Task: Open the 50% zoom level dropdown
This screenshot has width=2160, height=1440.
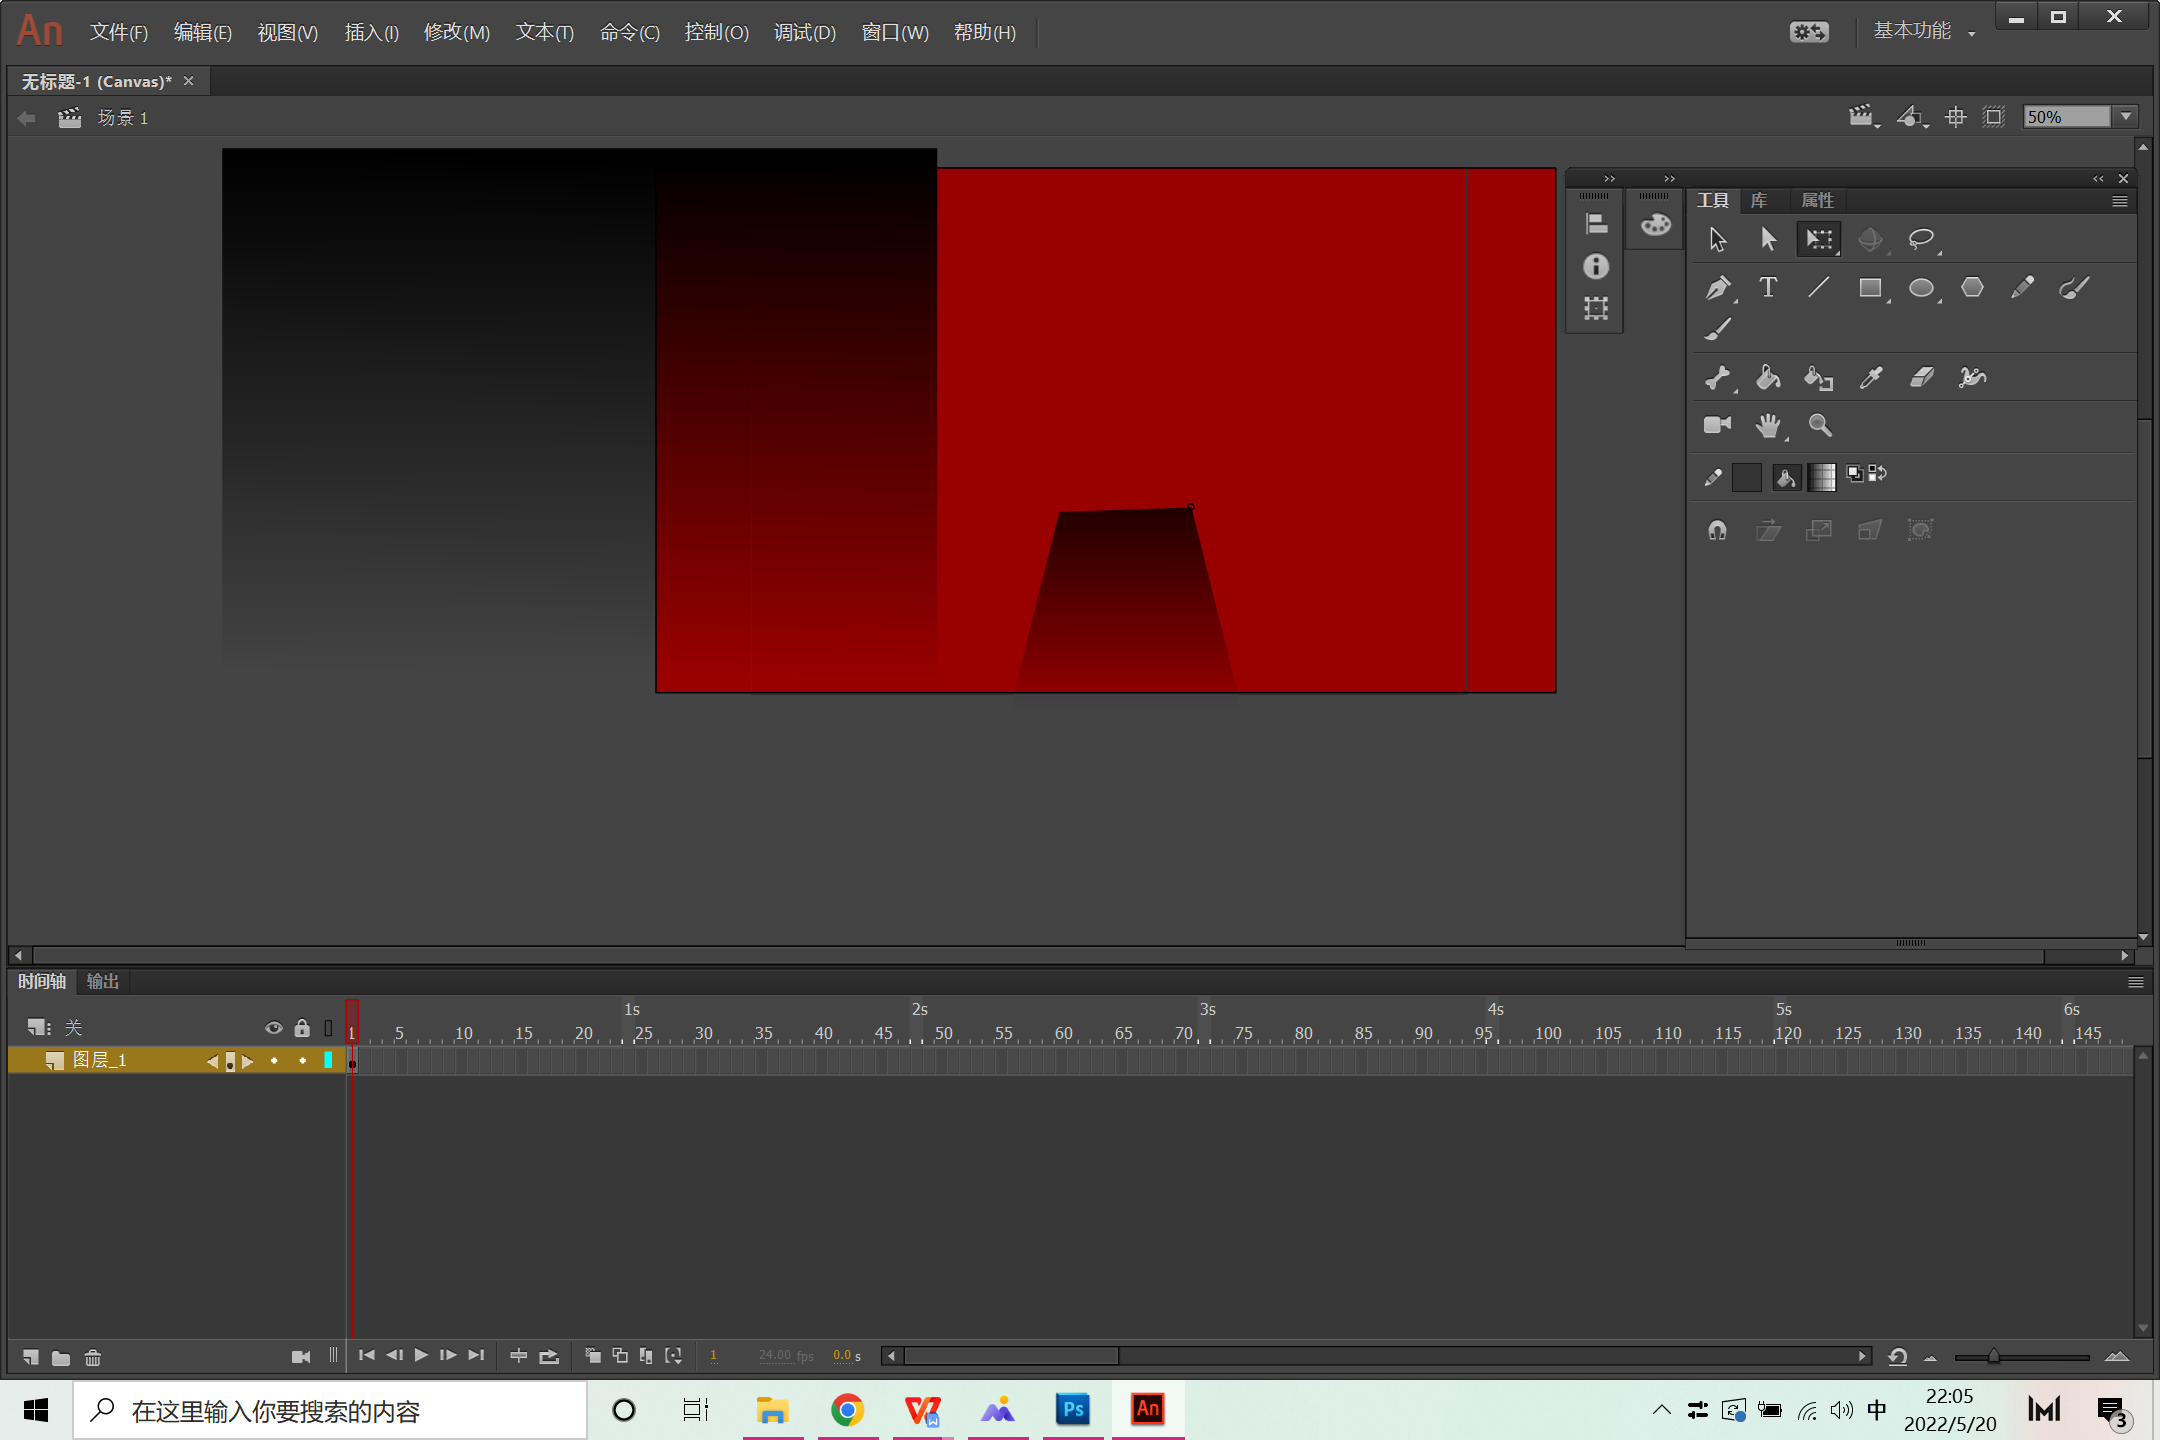Action: pyautogui.click(x=2126, y=117)
